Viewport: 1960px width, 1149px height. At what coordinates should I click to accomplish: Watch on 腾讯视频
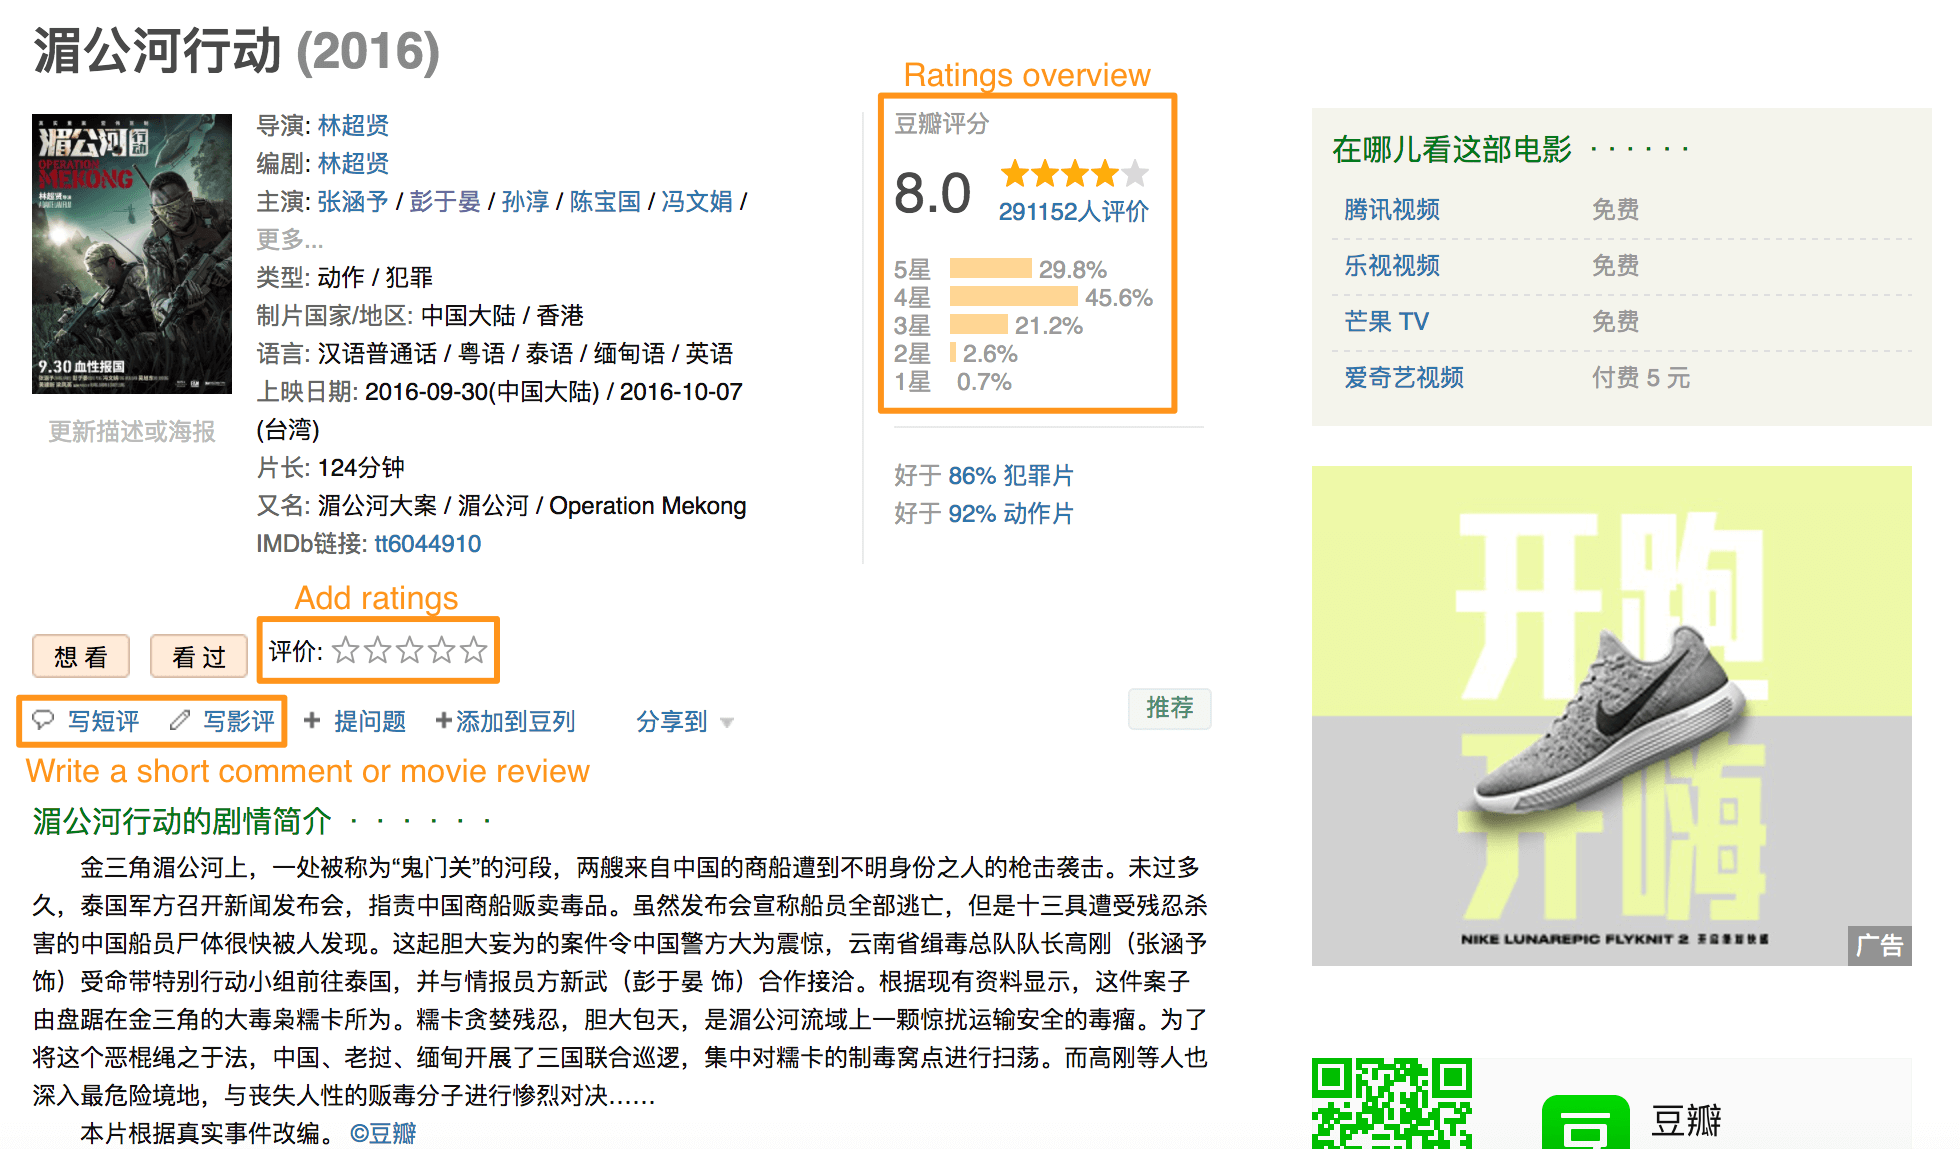(x=1392, y=209)
